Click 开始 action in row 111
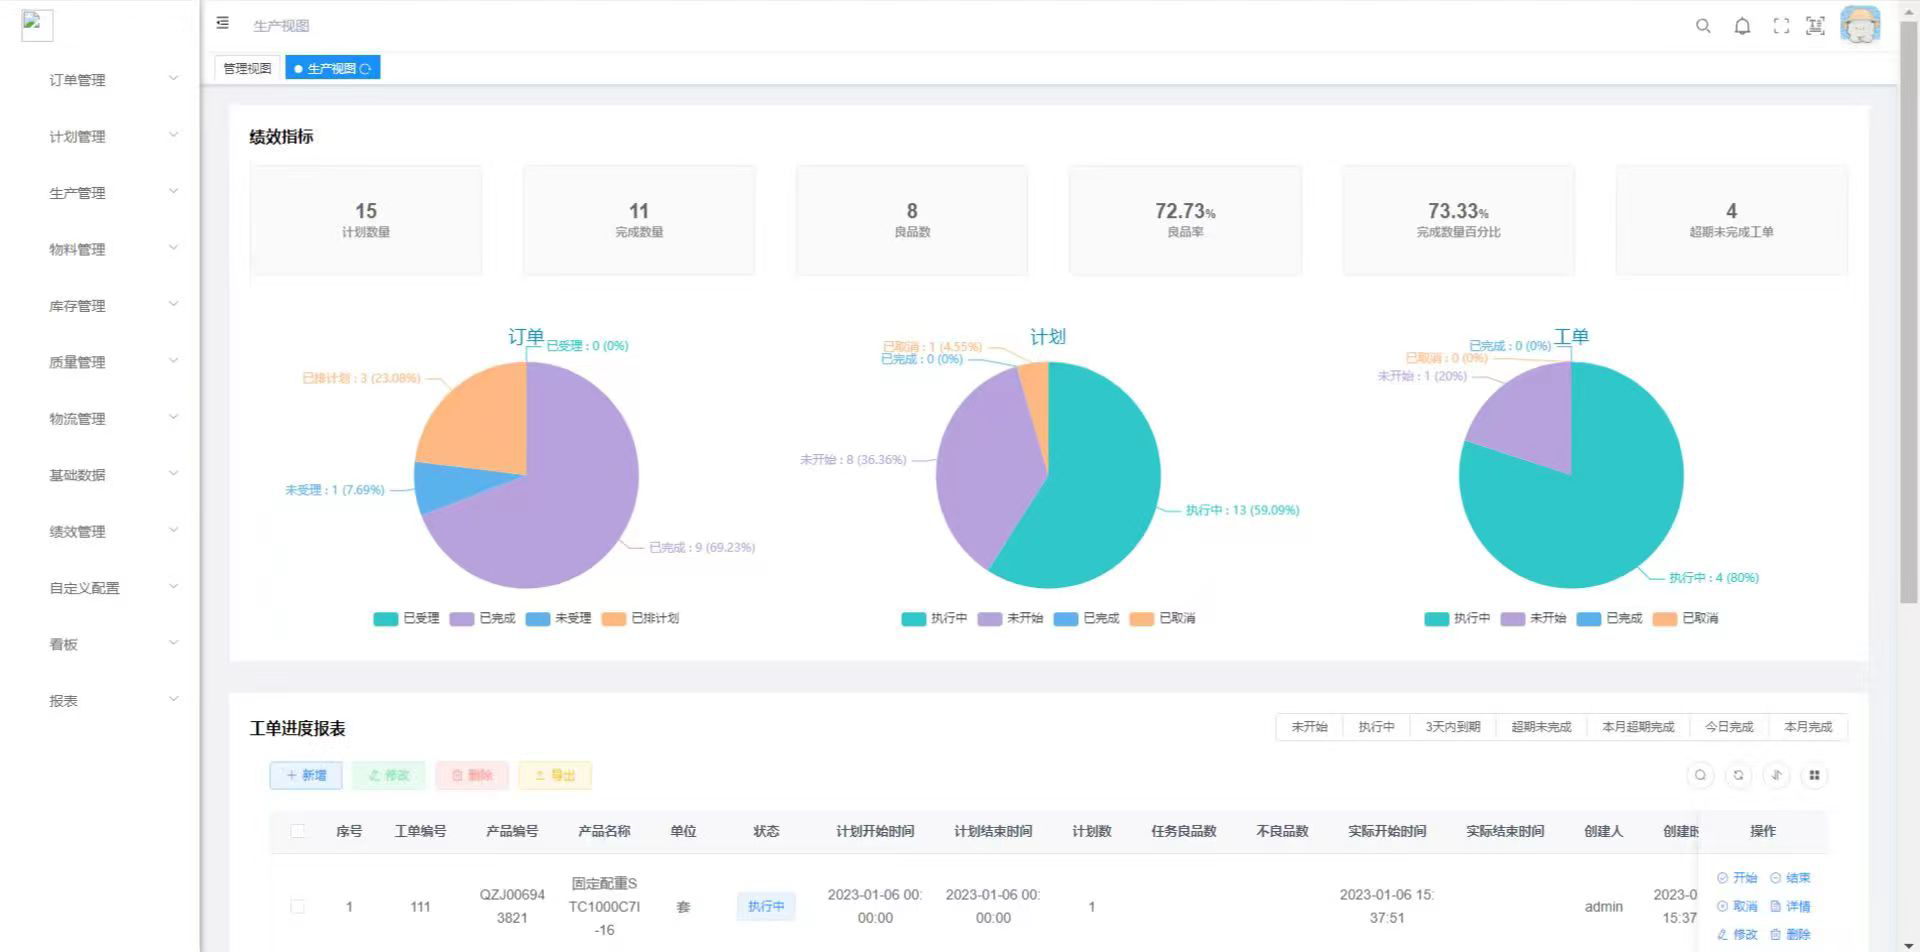Image resolution: width=1920 pixels, height=952 pixels. point(1737,878)
